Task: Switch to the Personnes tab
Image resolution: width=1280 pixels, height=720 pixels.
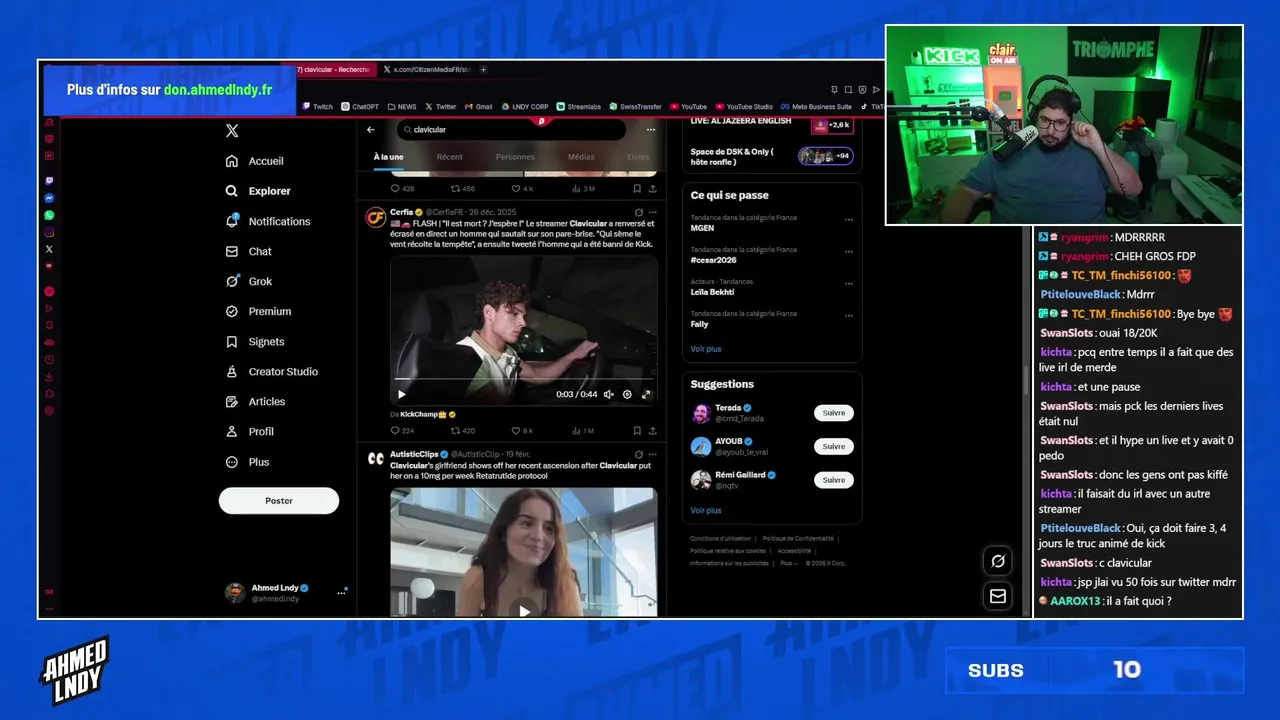Action: (x=515, y=157)
